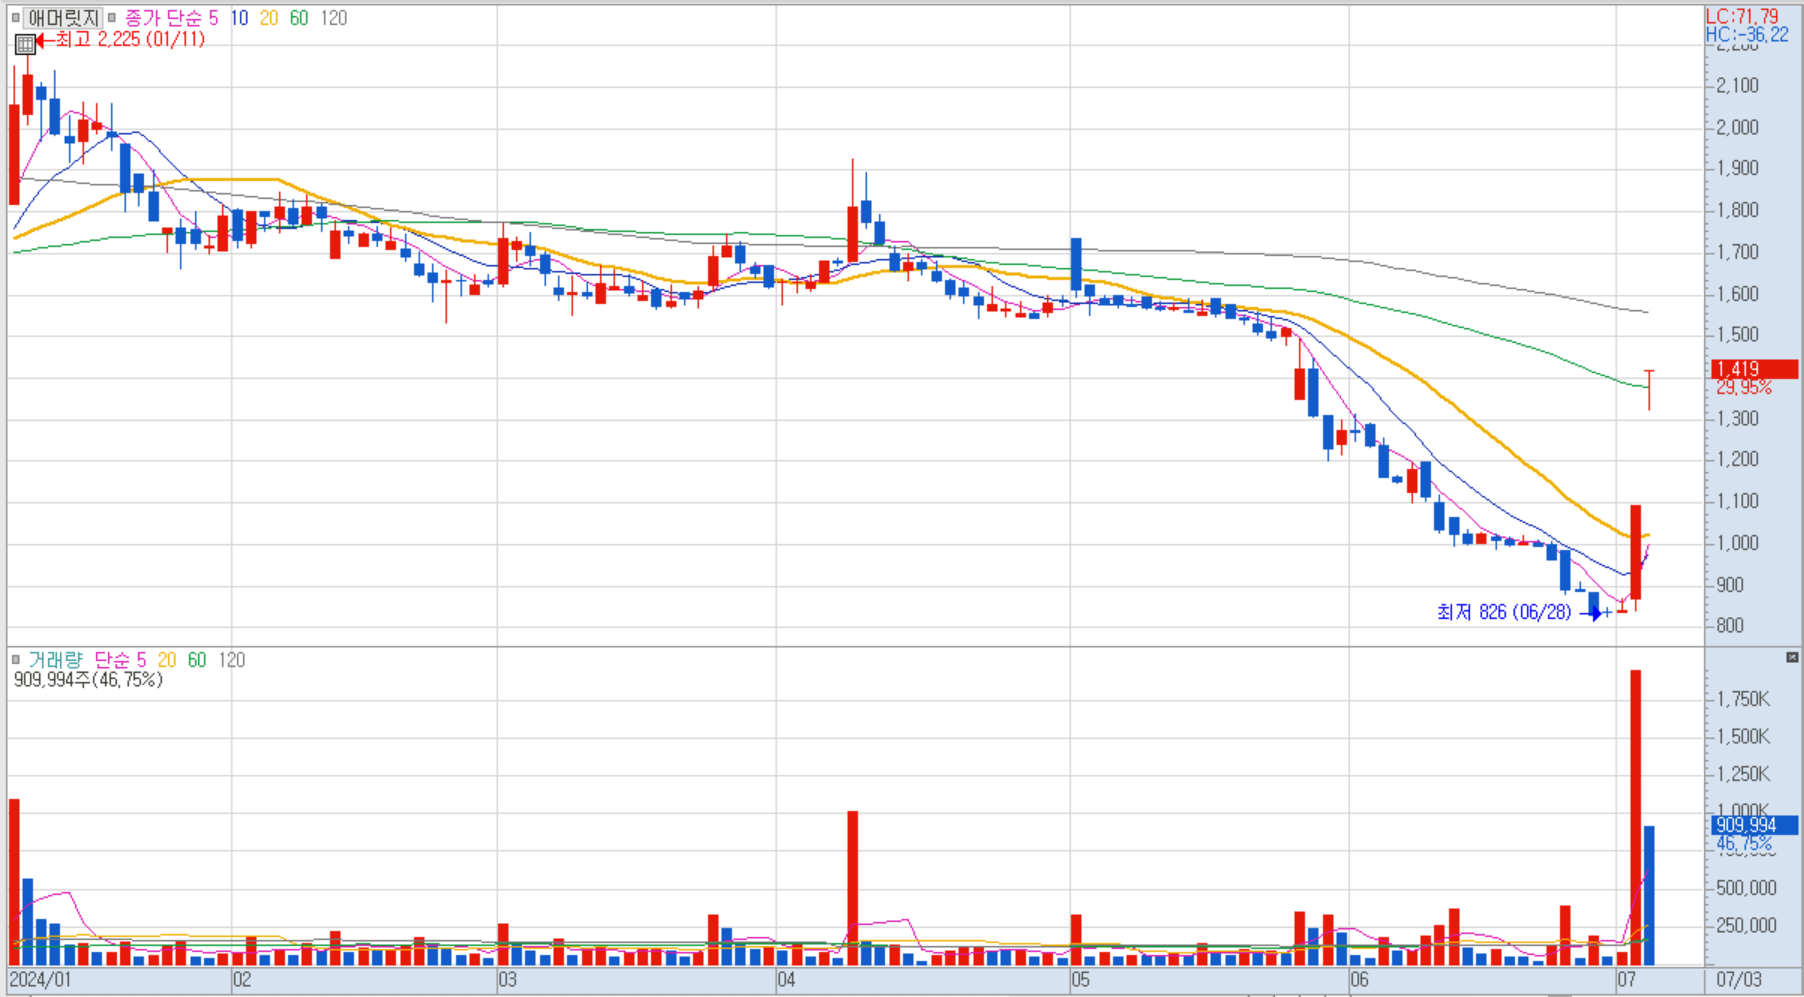The height and width of the screenshot is (997, 1804).
Task: Select the 04 month marker on timeline
Action: (787, 979)
